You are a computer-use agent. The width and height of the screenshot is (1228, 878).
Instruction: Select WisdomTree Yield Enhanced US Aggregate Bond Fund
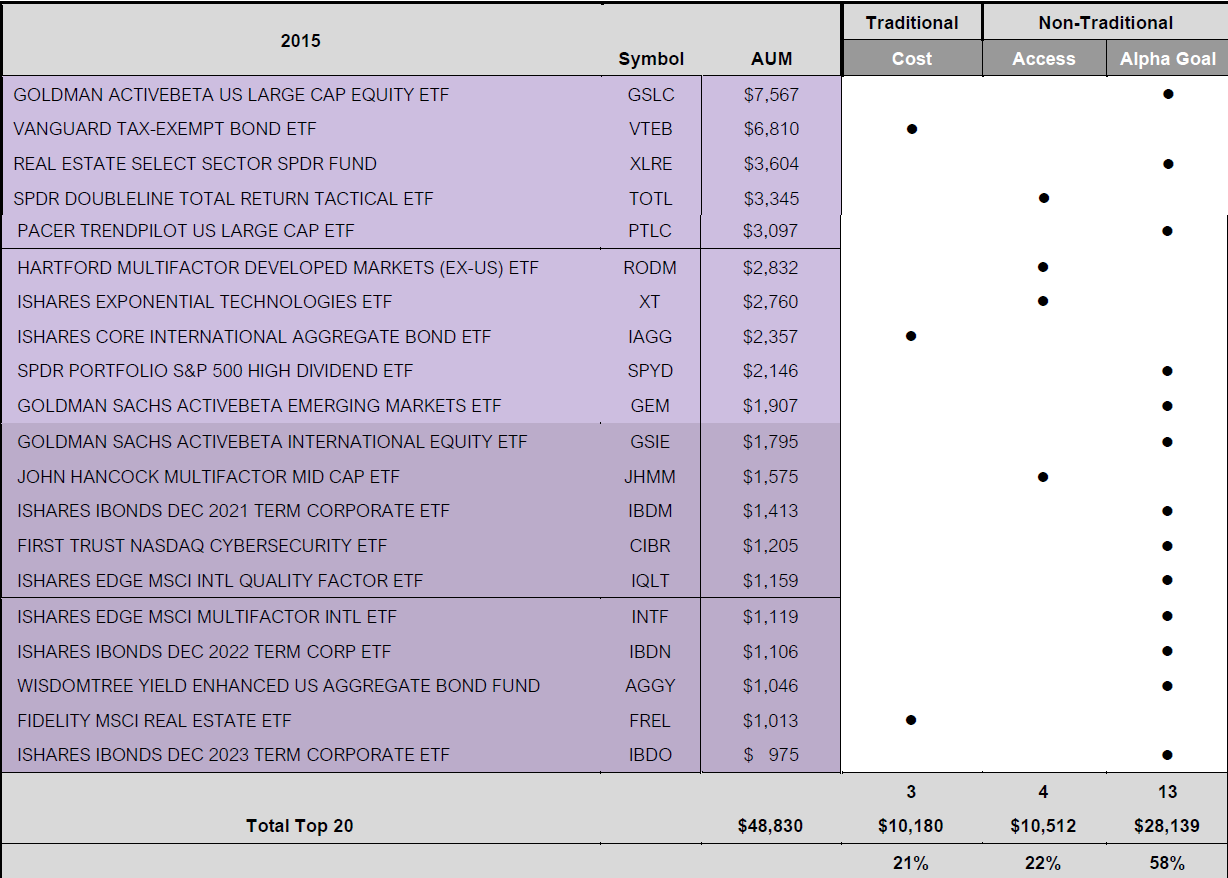[278, 686]
